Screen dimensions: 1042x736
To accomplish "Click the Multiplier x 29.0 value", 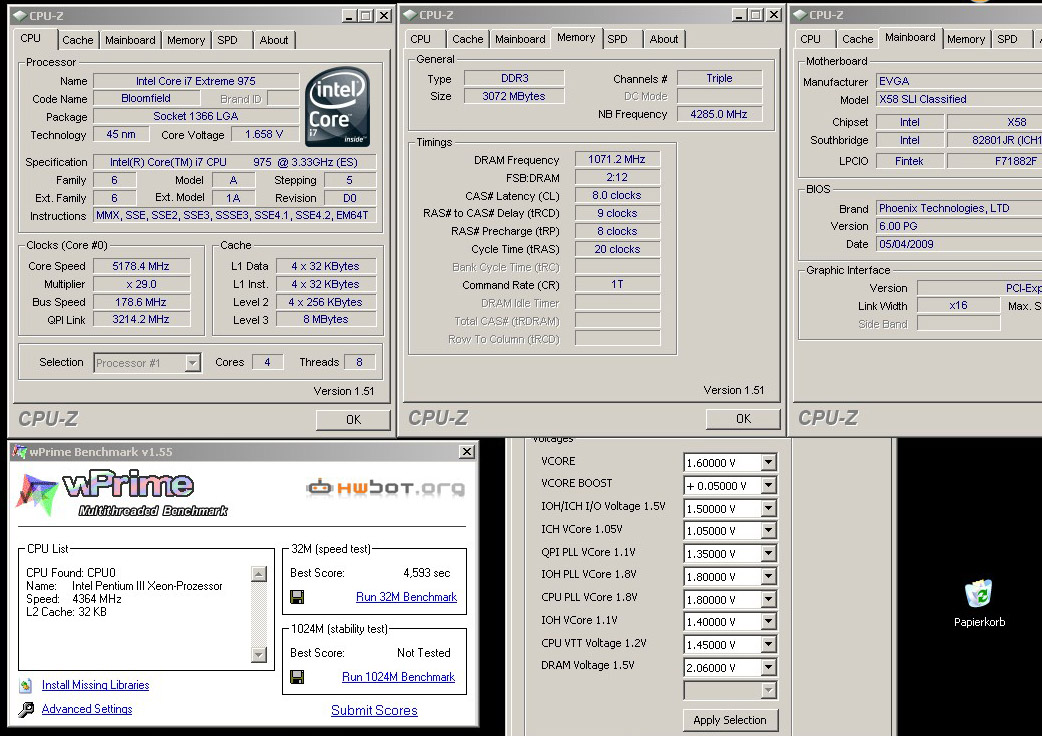I will [x=141, y=284].
